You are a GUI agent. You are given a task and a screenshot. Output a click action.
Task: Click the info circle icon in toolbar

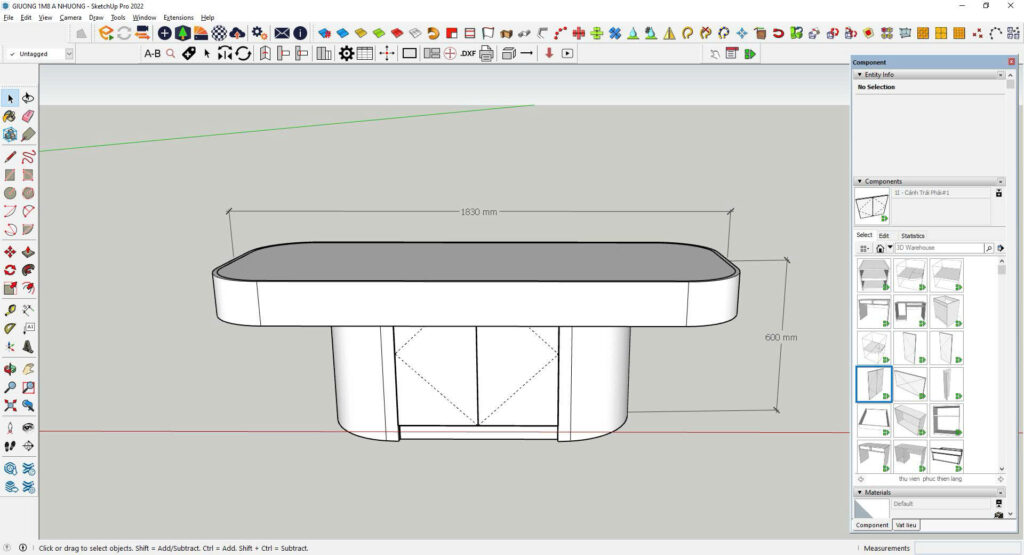300,33
